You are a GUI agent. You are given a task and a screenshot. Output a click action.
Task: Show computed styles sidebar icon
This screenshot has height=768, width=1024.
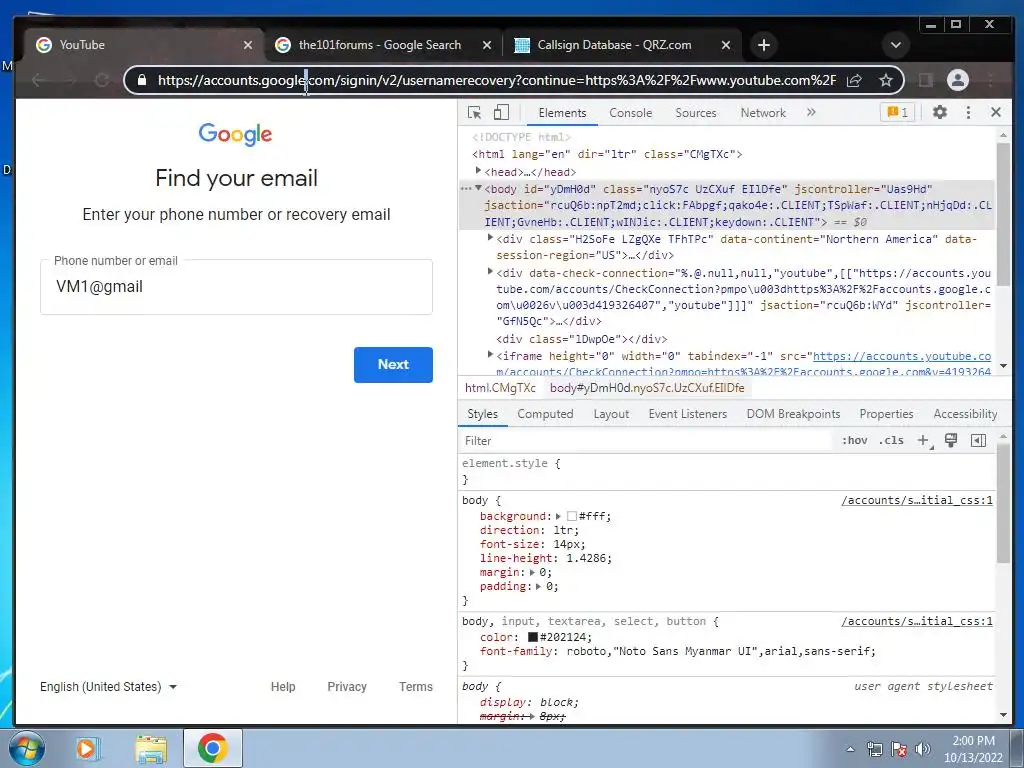(x=978, y=440)
